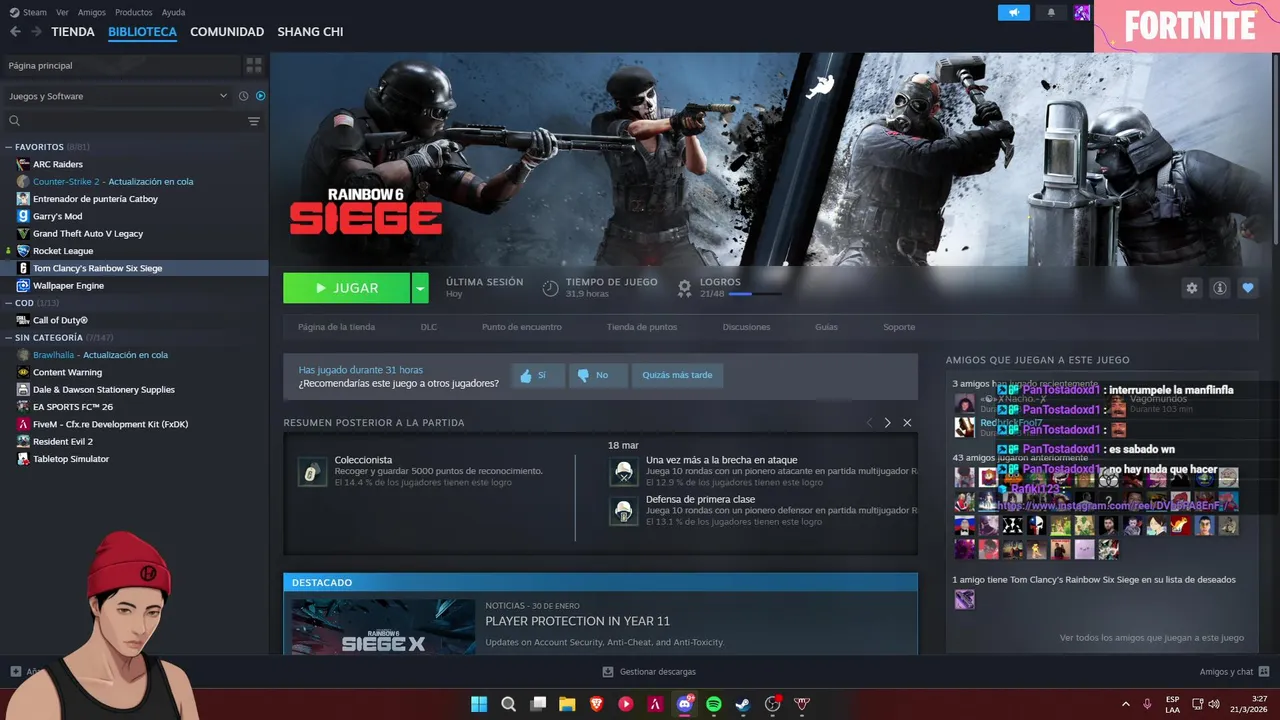Click the Grand Theft Auto V Legacy icon
The width and height of the screenshot is (1280, 720).
coord(23,233)
